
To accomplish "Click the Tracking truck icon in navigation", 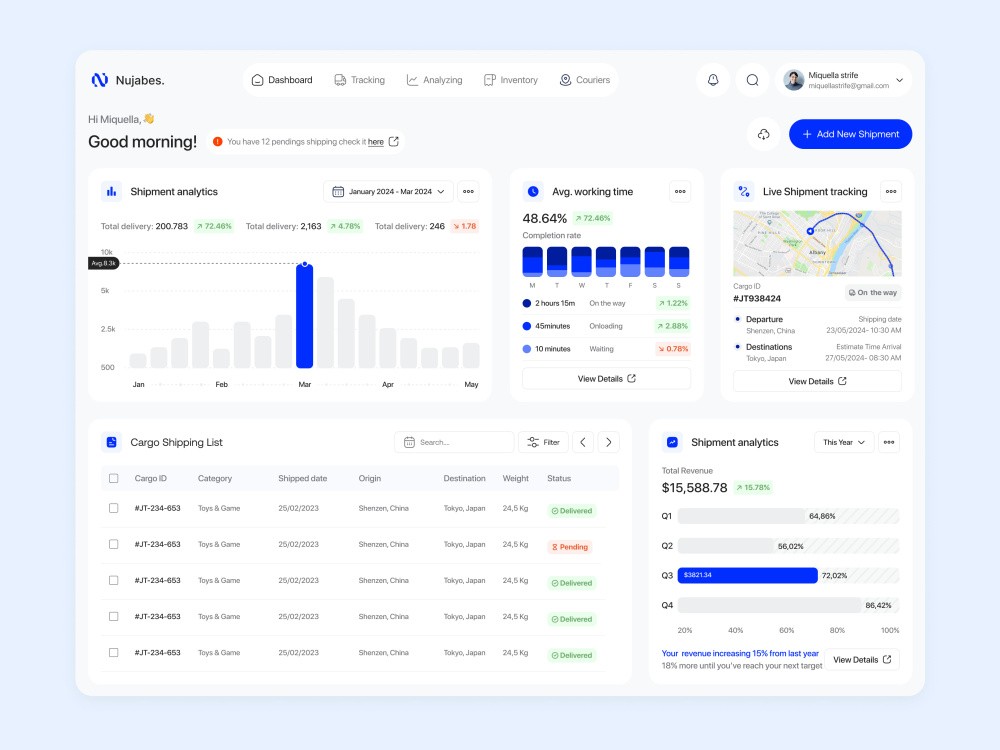I will [340, 80].
